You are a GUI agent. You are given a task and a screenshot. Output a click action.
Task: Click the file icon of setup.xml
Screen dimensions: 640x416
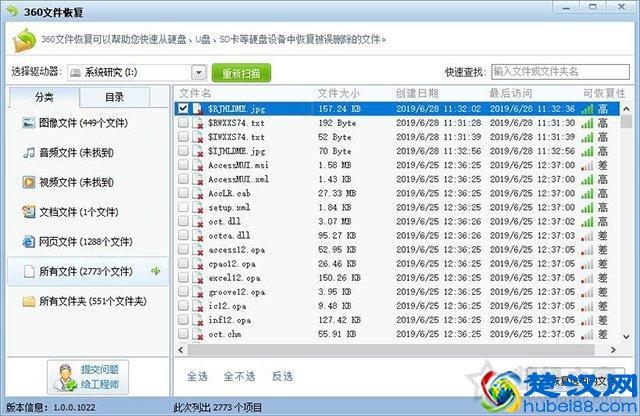198,207
